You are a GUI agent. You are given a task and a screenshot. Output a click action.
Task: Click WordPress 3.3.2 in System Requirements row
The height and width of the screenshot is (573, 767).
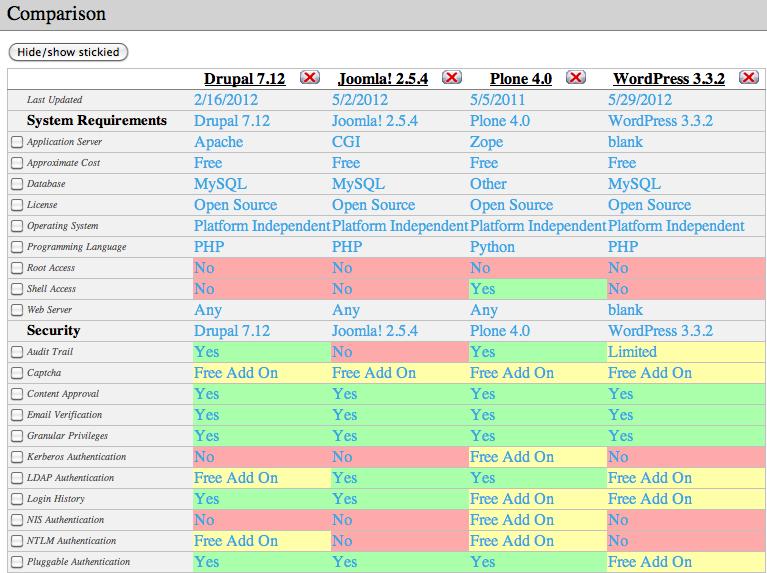[660, 121]
